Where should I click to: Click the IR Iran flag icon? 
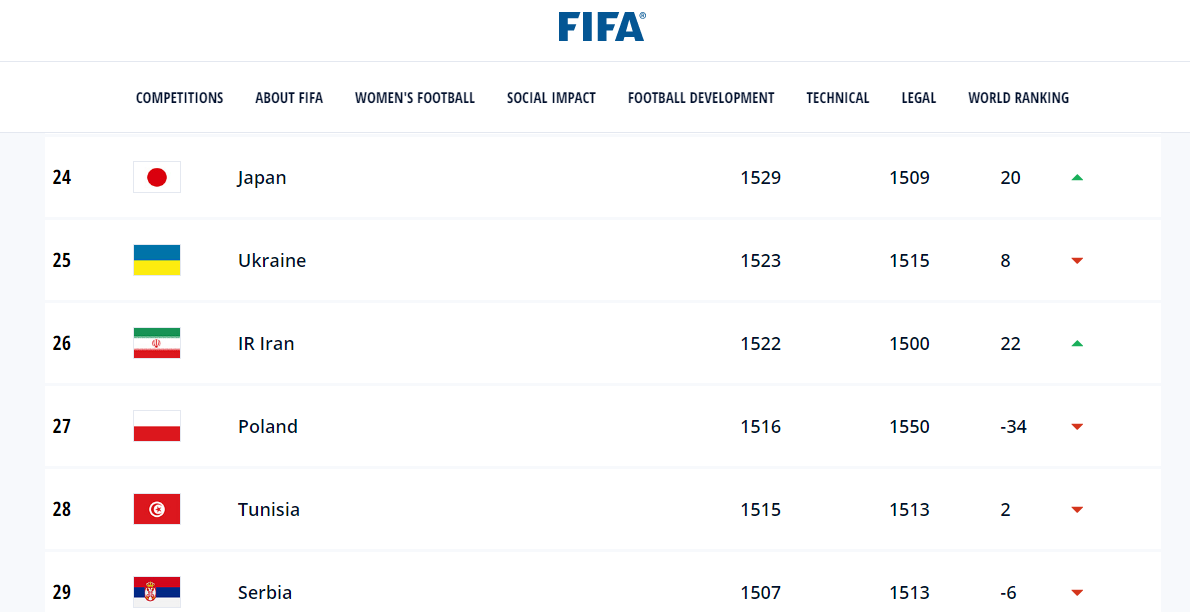pos(157,344)
